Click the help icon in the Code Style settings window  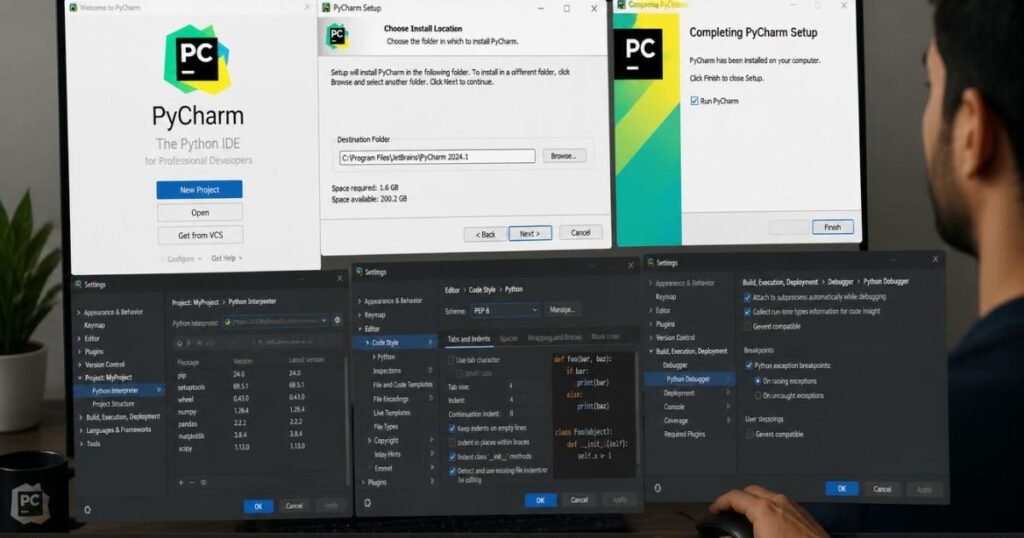coord(367,503)
